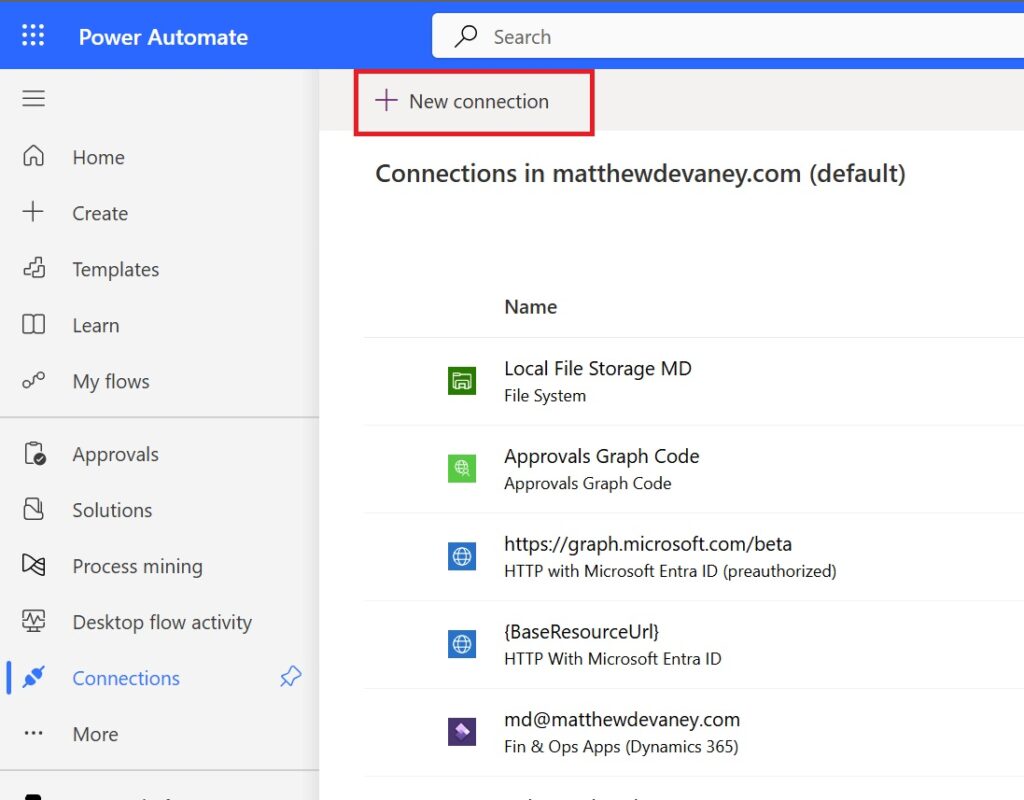Click the File System connector icon
Viewport: 1024px width, 800px height.
(462, 381)
